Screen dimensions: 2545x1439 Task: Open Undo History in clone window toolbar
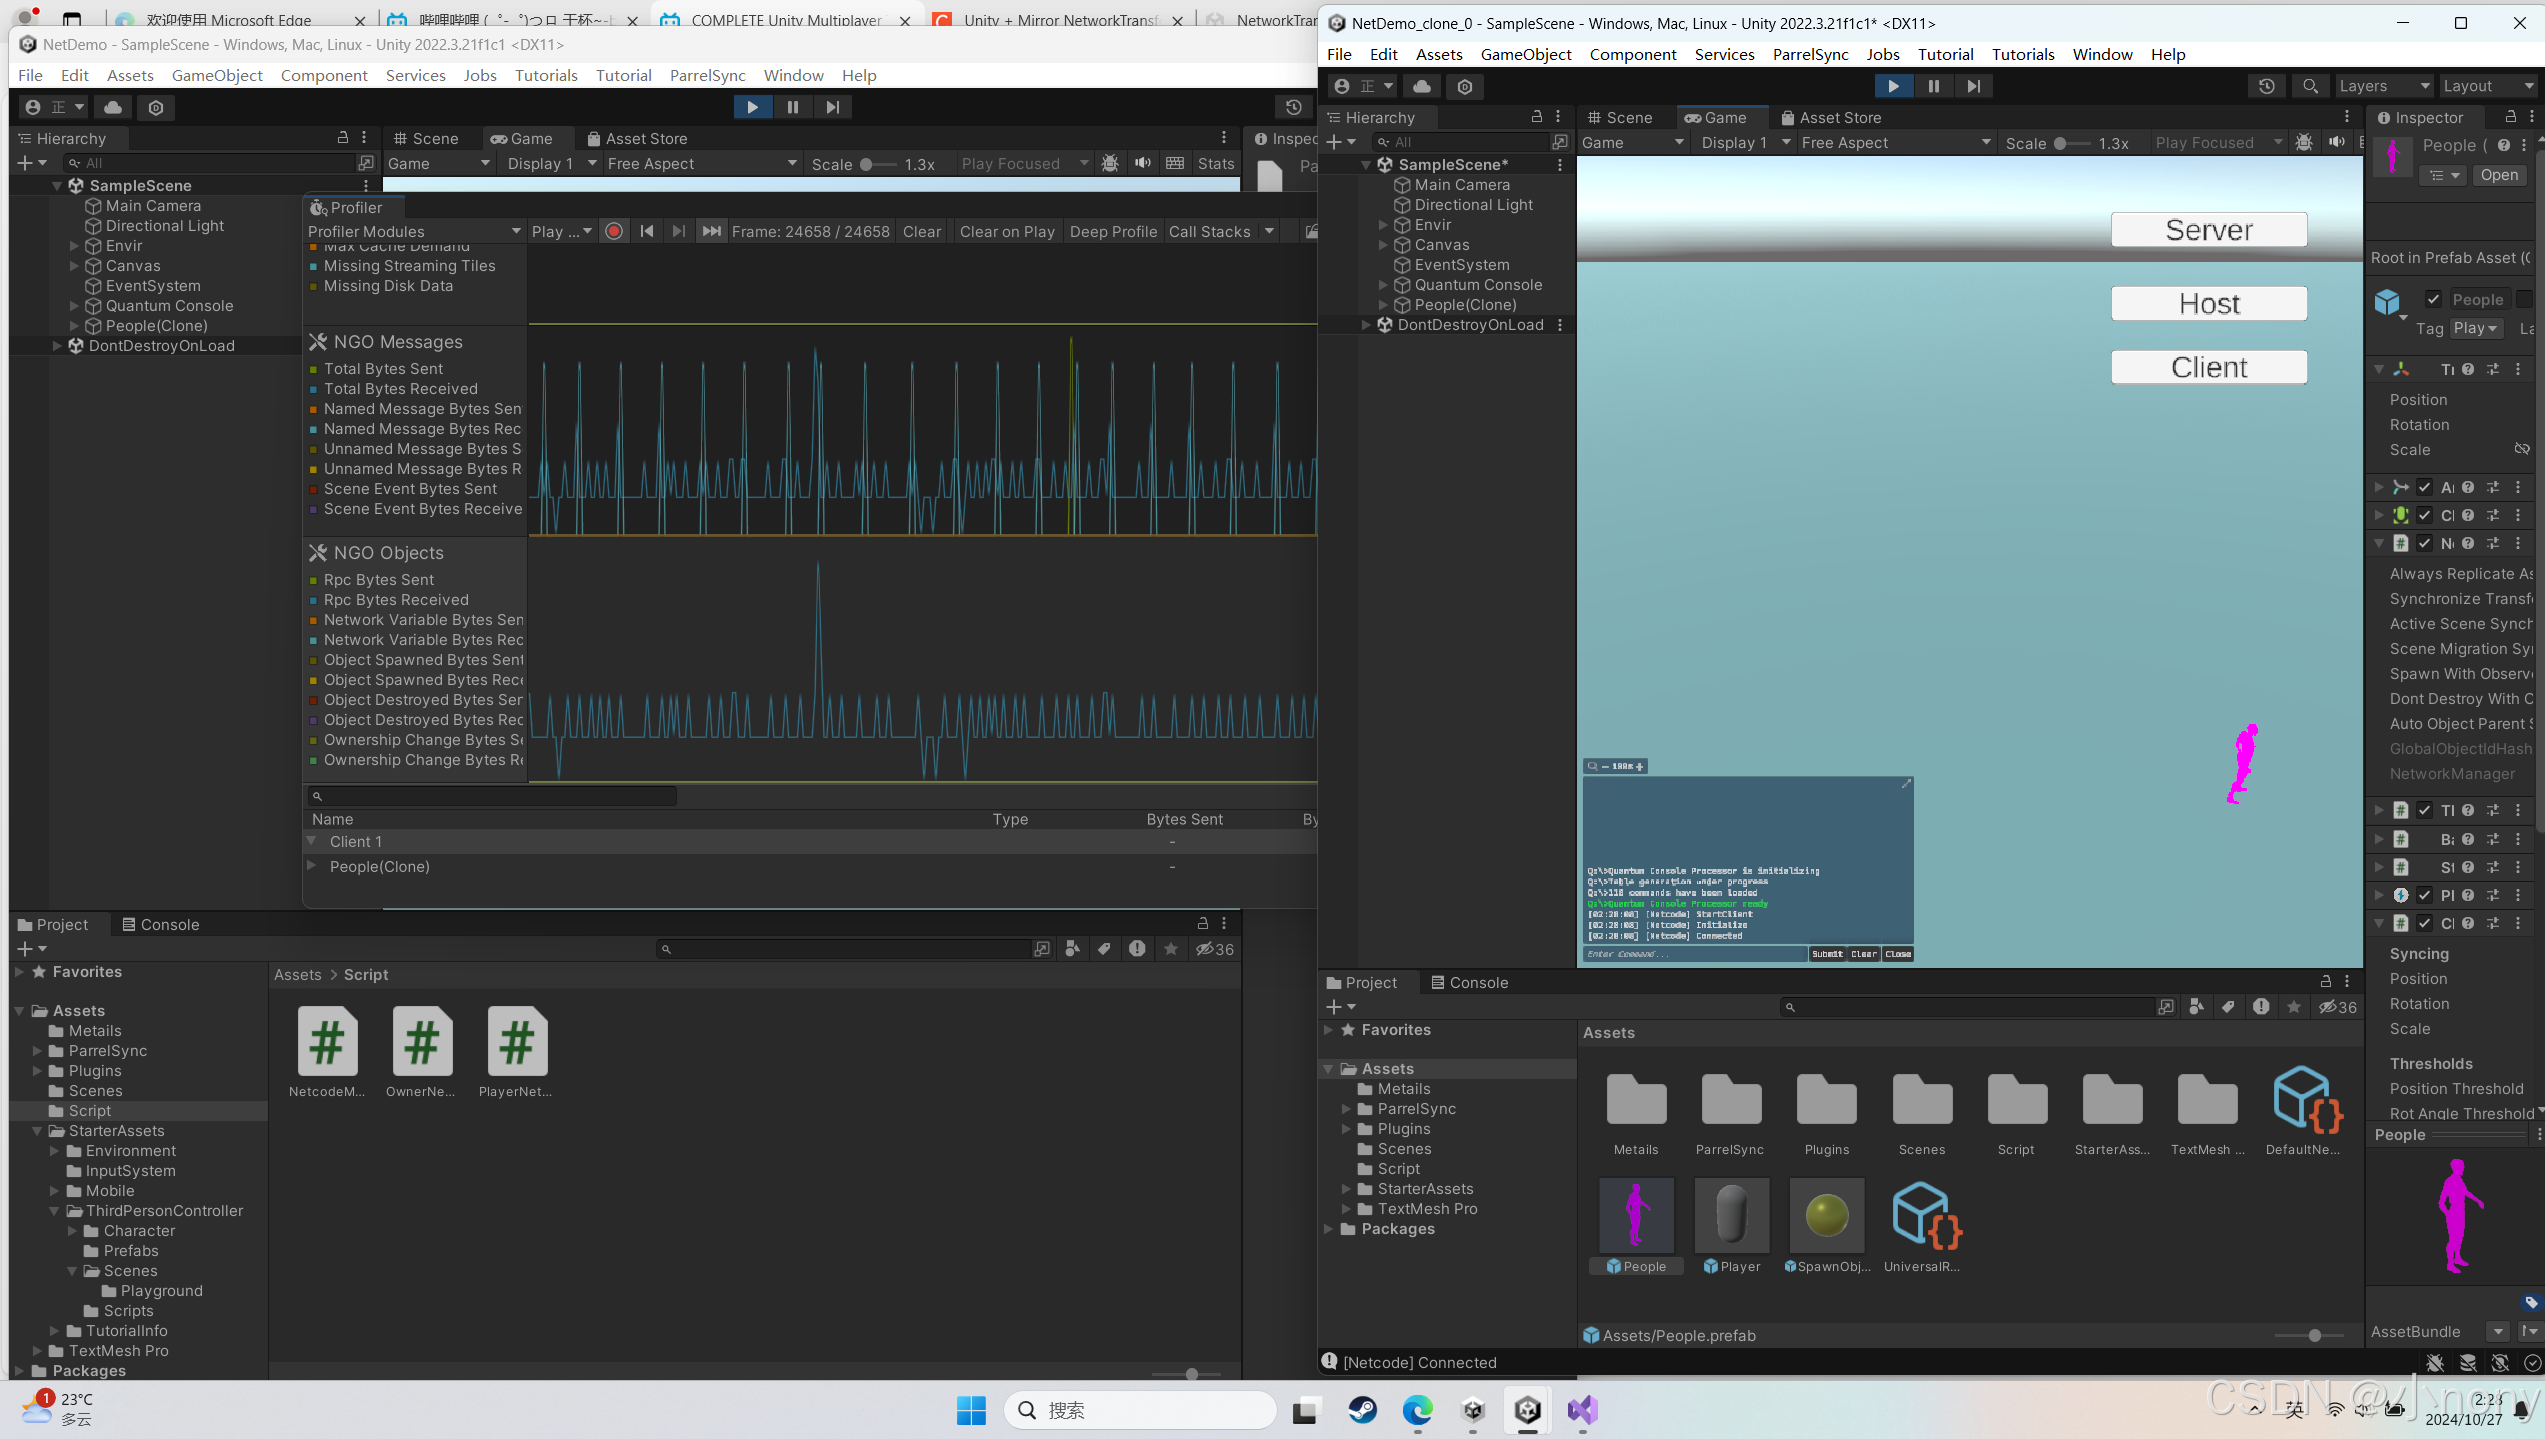[2266, 86]
